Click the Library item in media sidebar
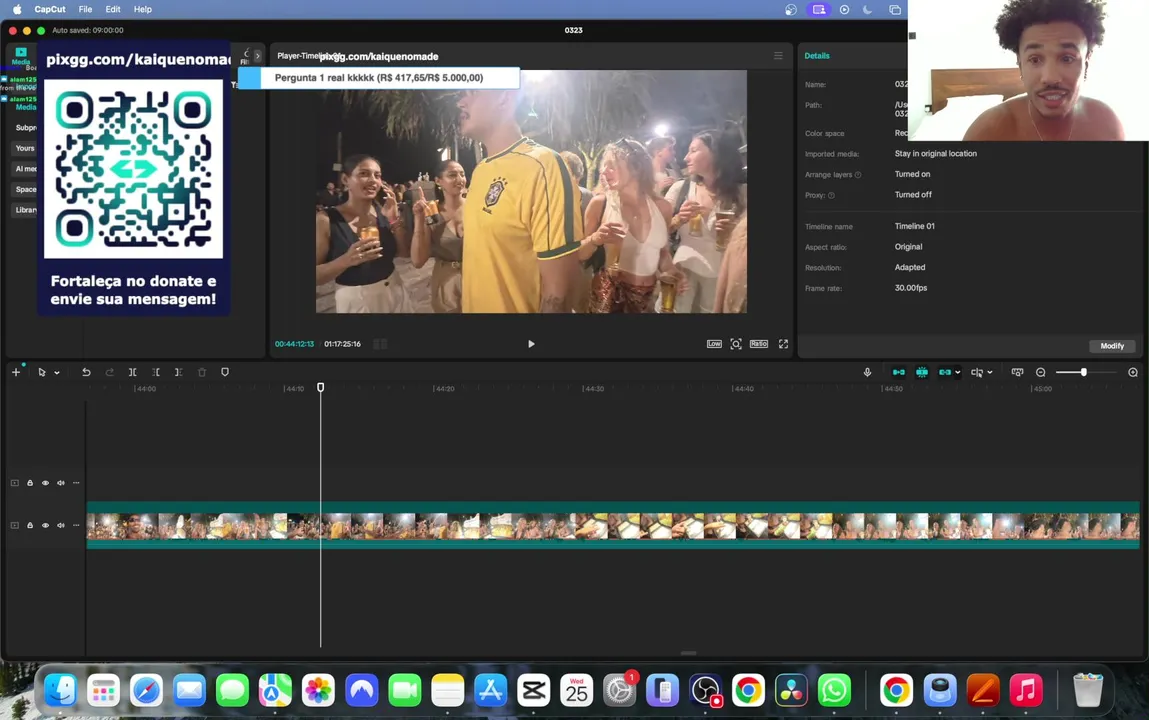This screenshot has height=720, width=1149. (x=26, y=210)
